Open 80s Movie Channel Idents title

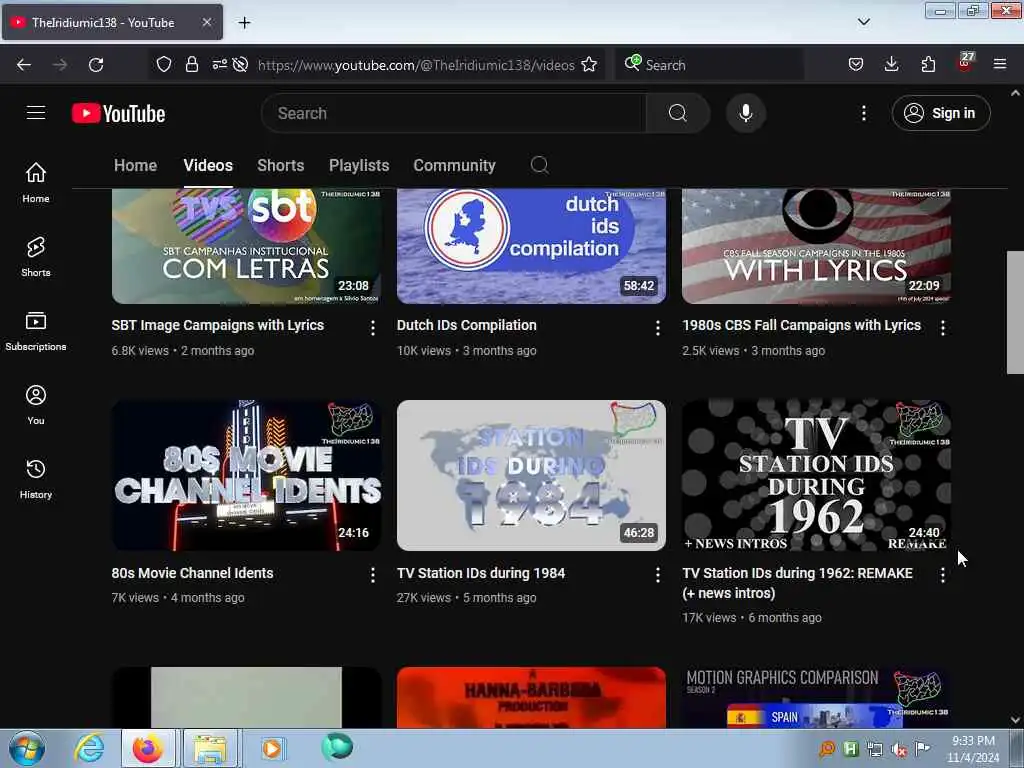tap(192, 573)
